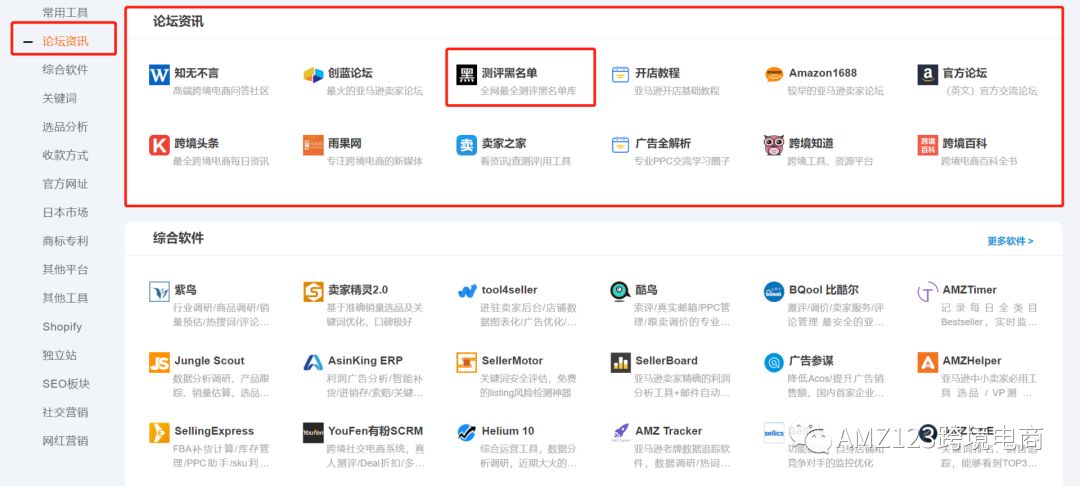Viewport: 1080px width, 486px height.
Task: Open the 知无不言 title link
Action: click(196, 73)
